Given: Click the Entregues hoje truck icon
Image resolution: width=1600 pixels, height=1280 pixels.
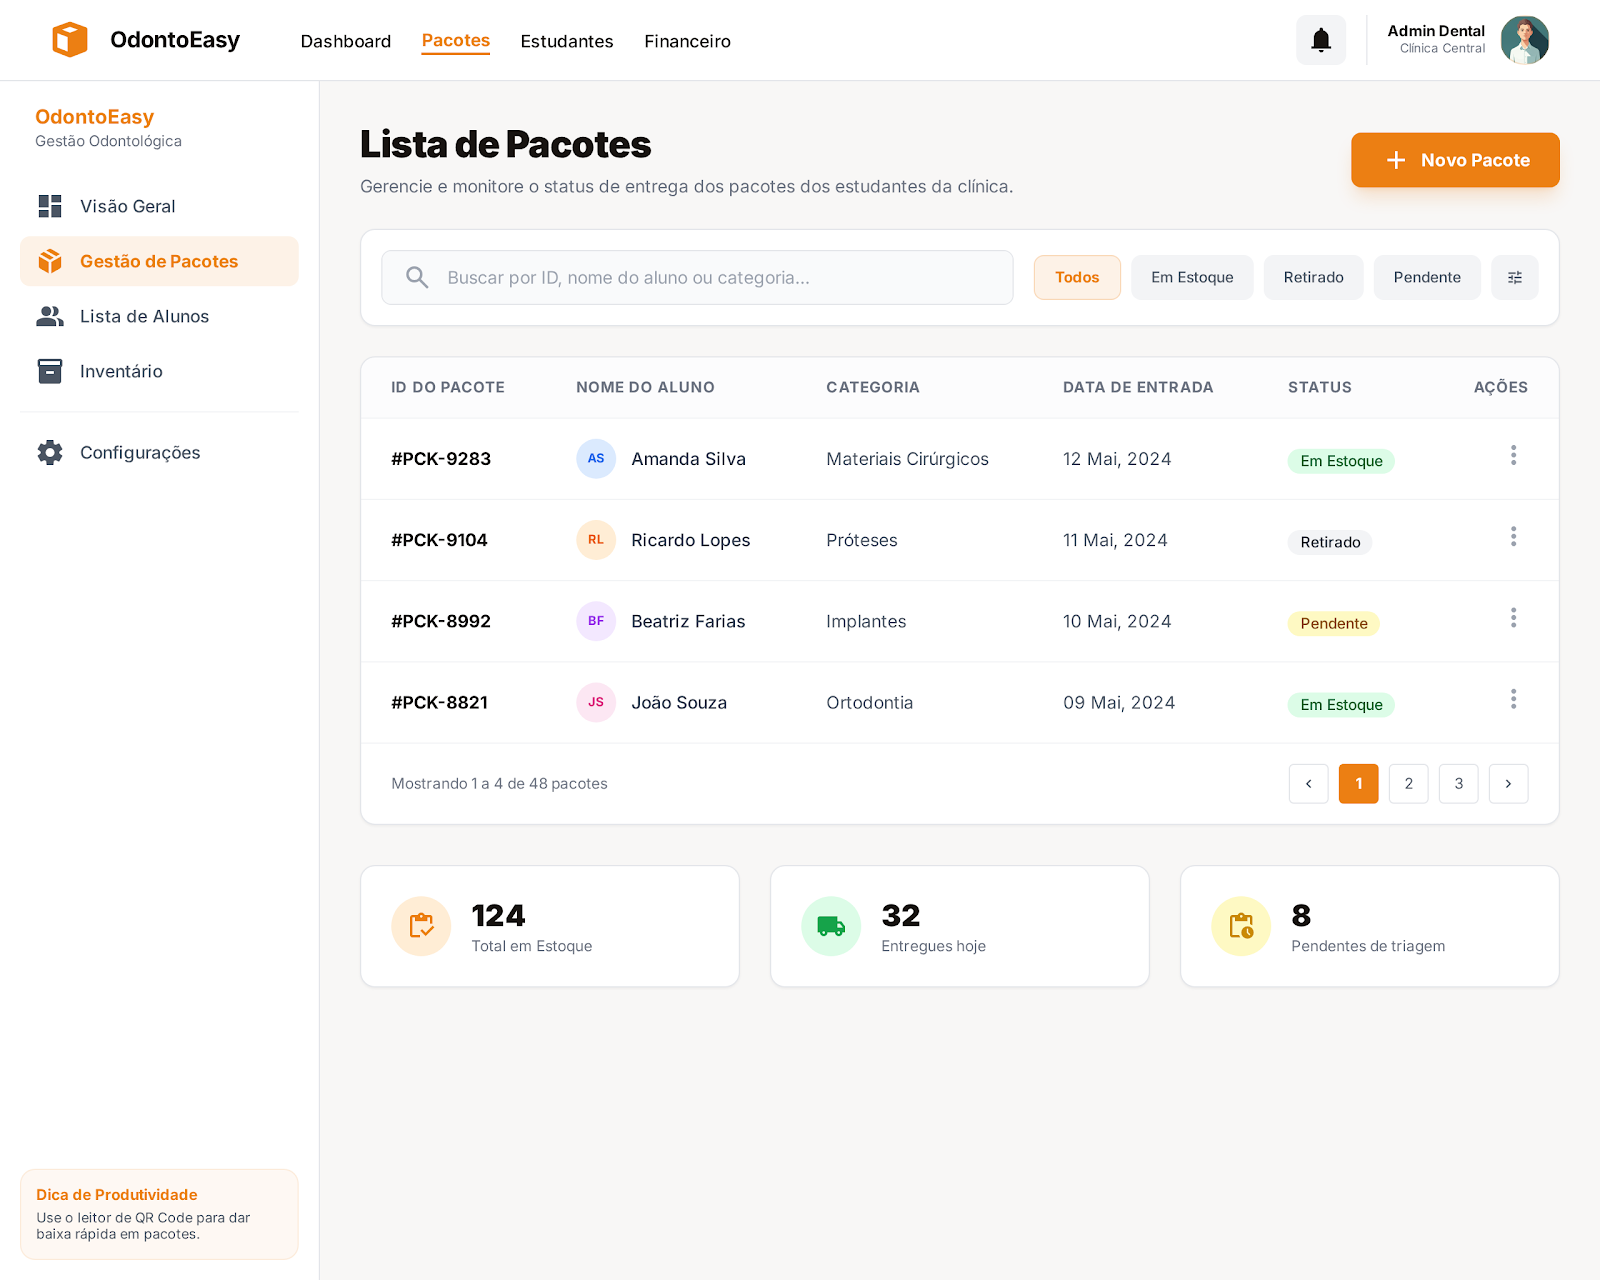Looking at the screenshot, I should point(831,926).
